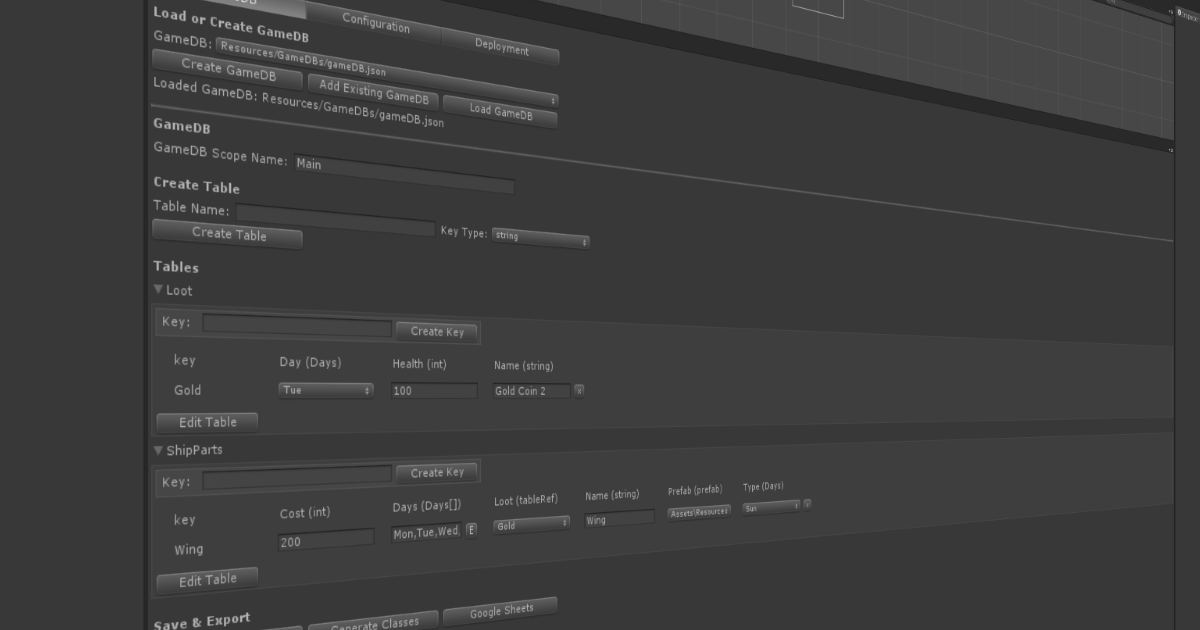Viewport: 1200px width, 630px height.
Task: Clear the Gold Coin 2 name with the x icon
Action: pos(578,391)
